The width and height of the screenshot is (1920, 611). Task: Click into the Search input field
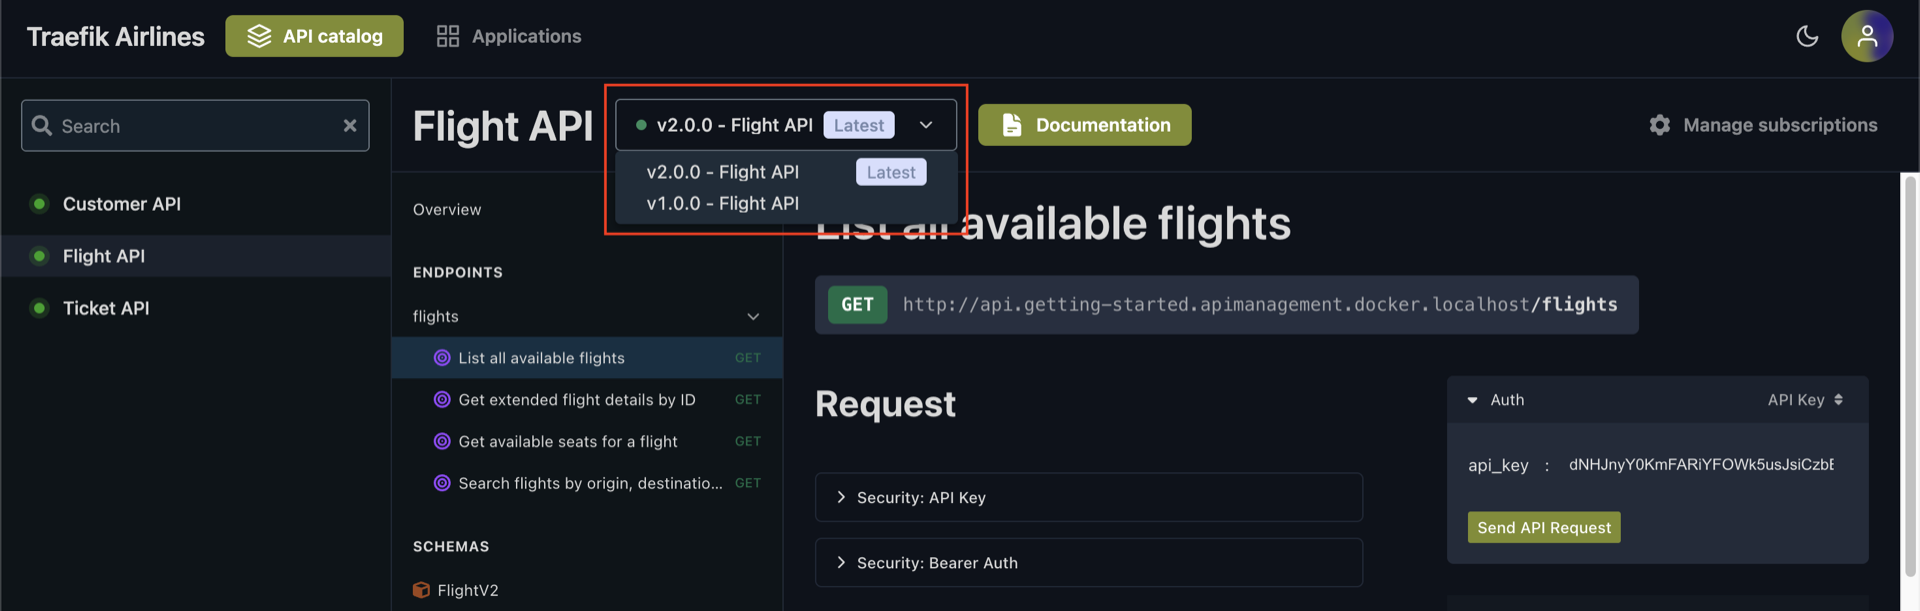tap(195, 125)
